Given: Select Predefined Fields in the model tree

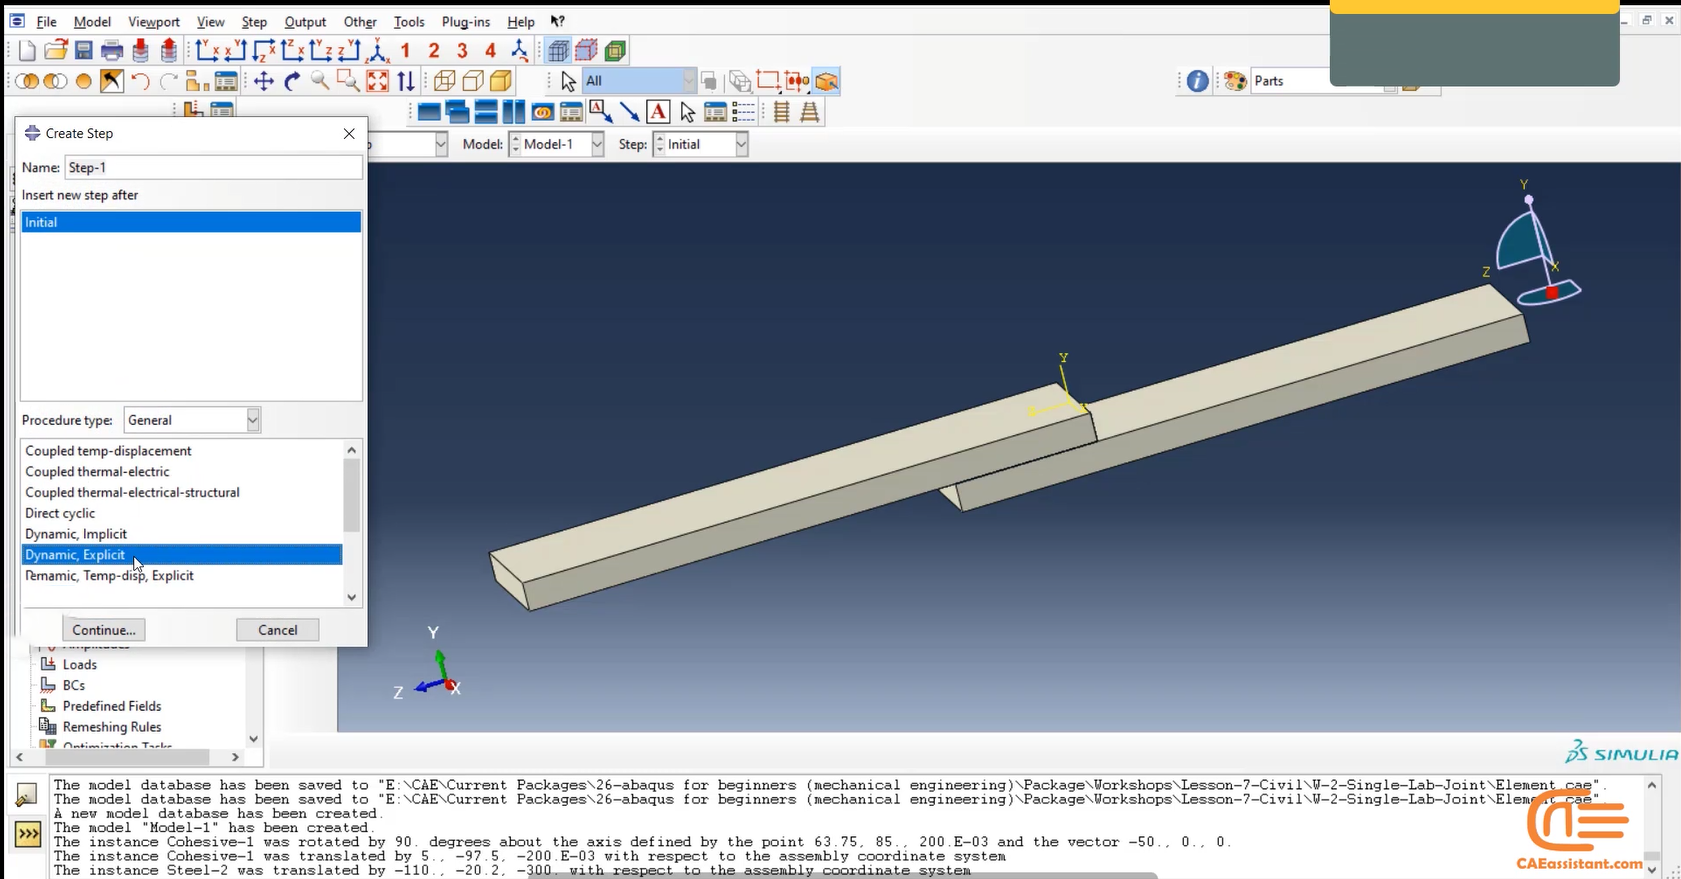Looking at the screenshot, I should 112,706.
